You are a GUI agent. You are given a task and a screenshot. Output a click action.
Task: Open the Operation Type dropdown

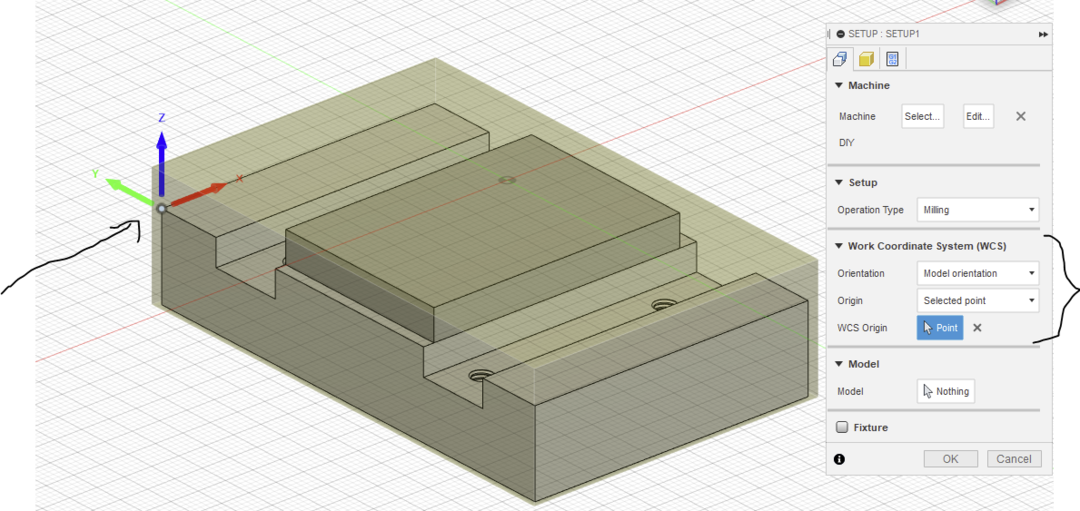[978, 210]
